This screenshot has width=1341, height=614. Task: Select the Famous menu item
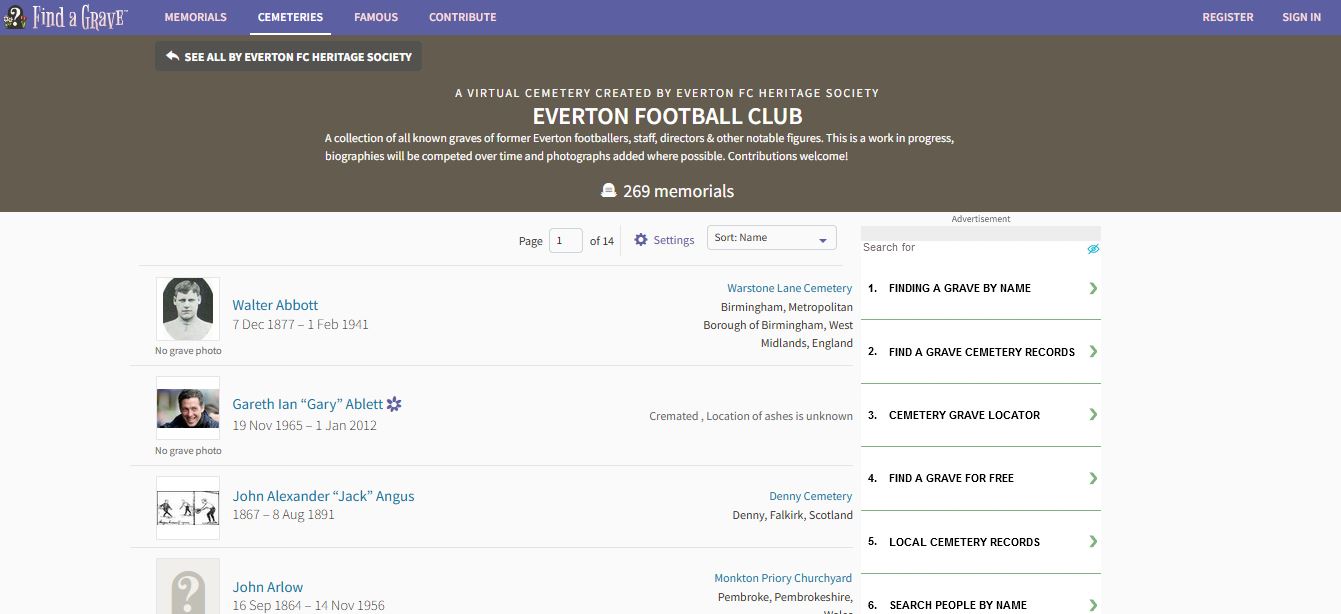click(376, 17)
